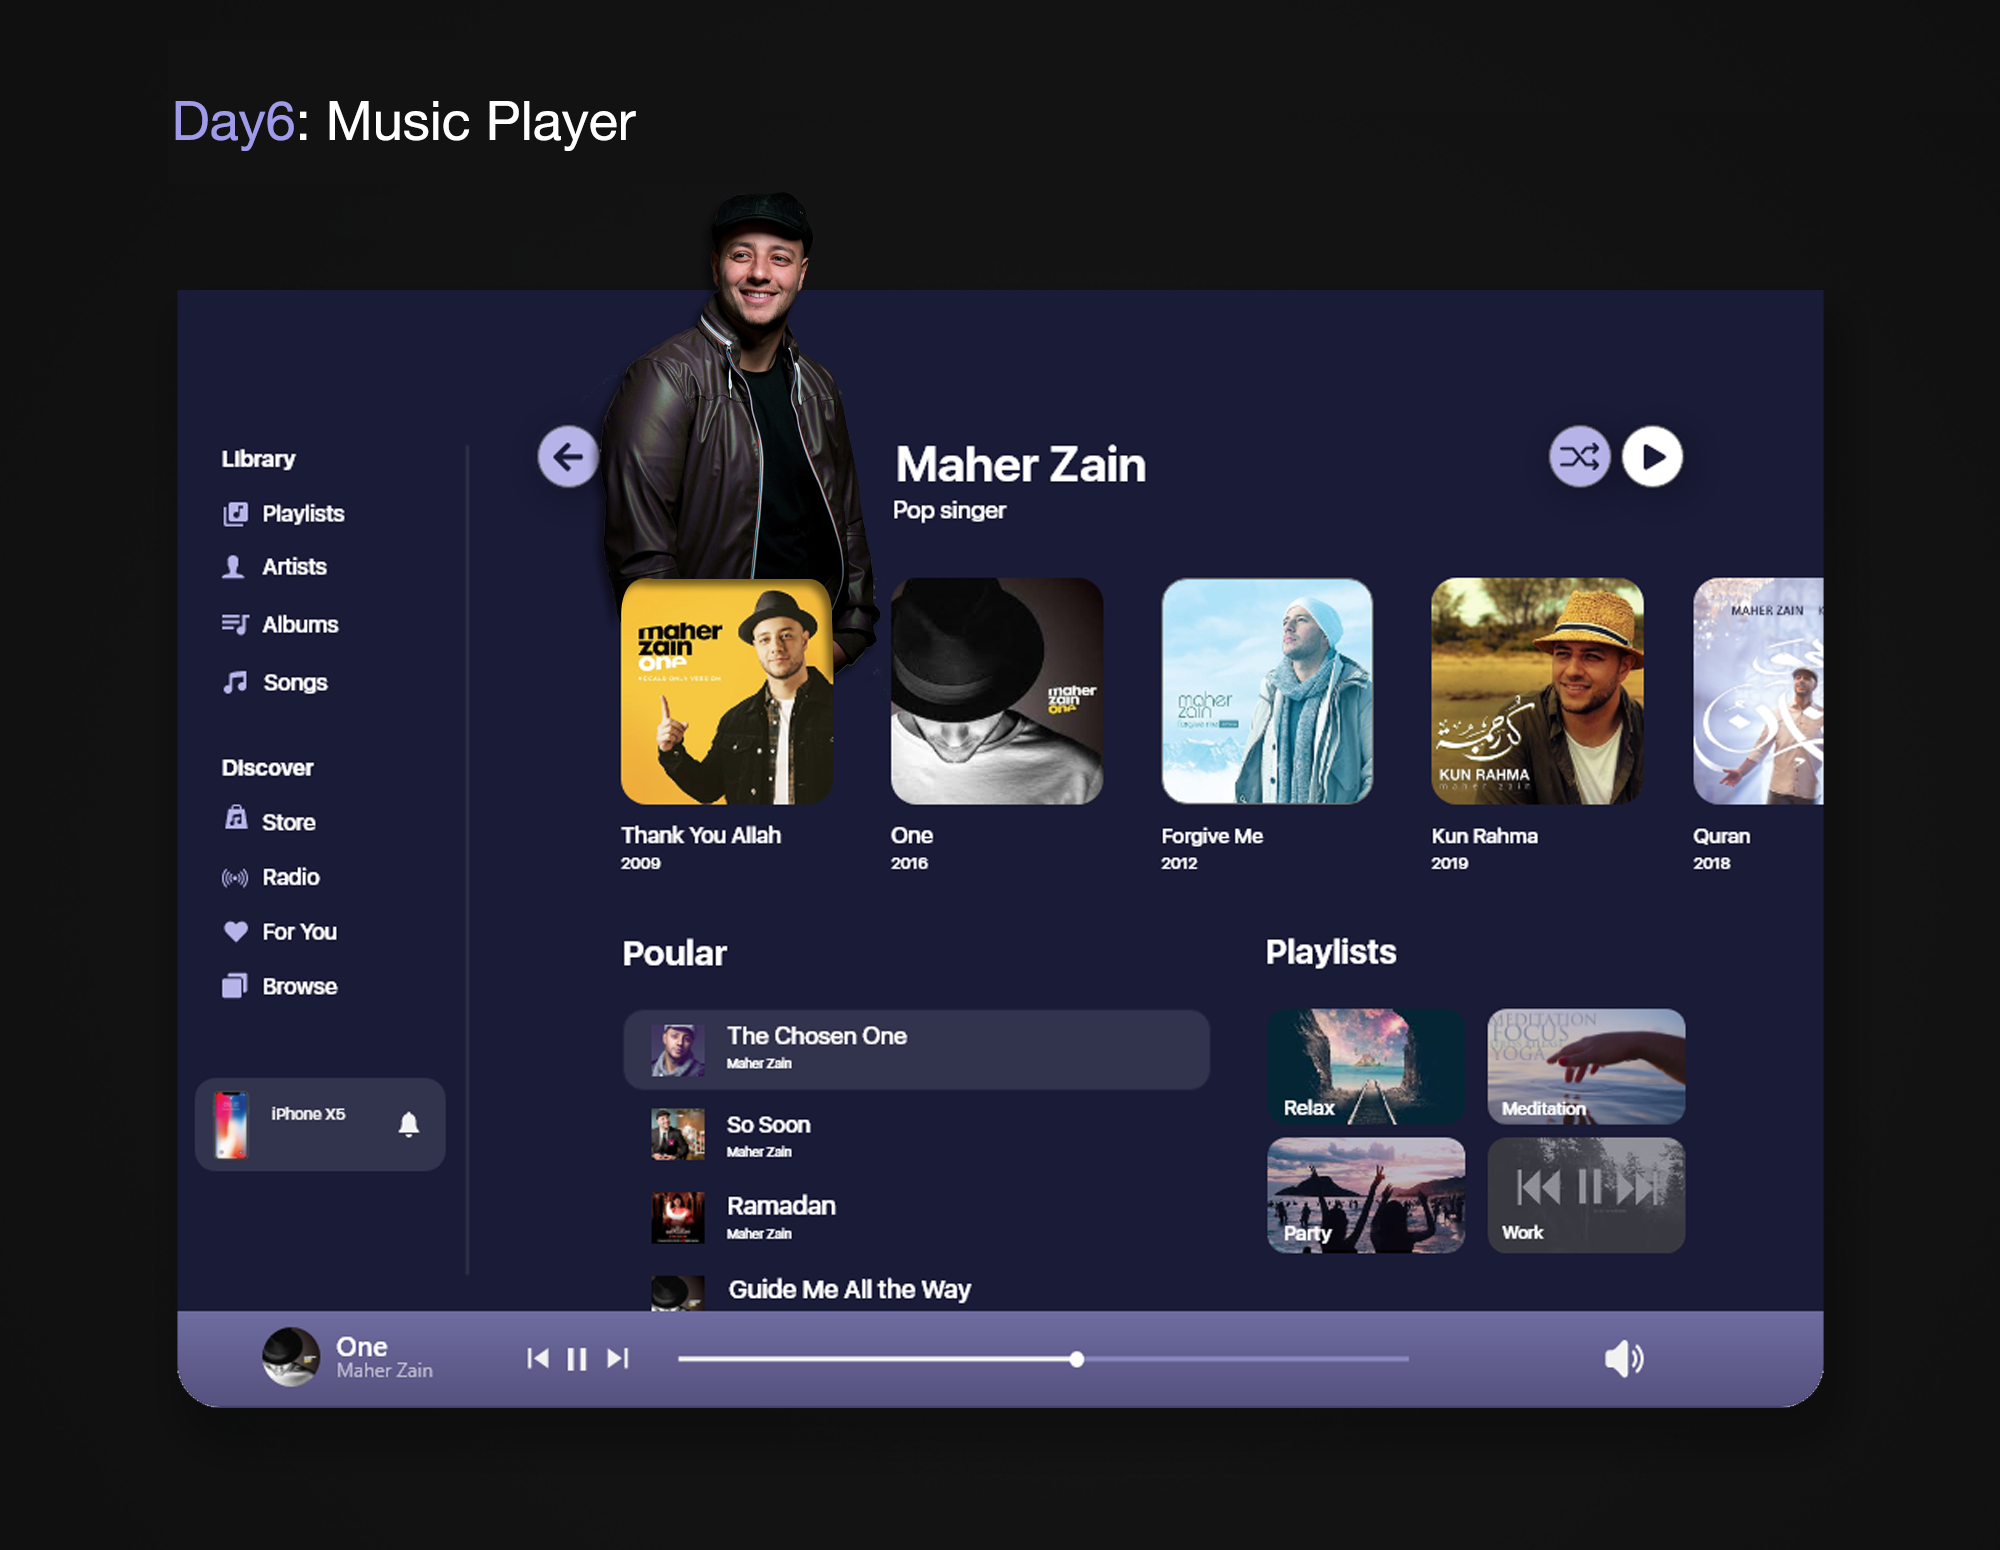Open the Thank You Allah album cover
2000x1550 pixels.
(727, 691)
